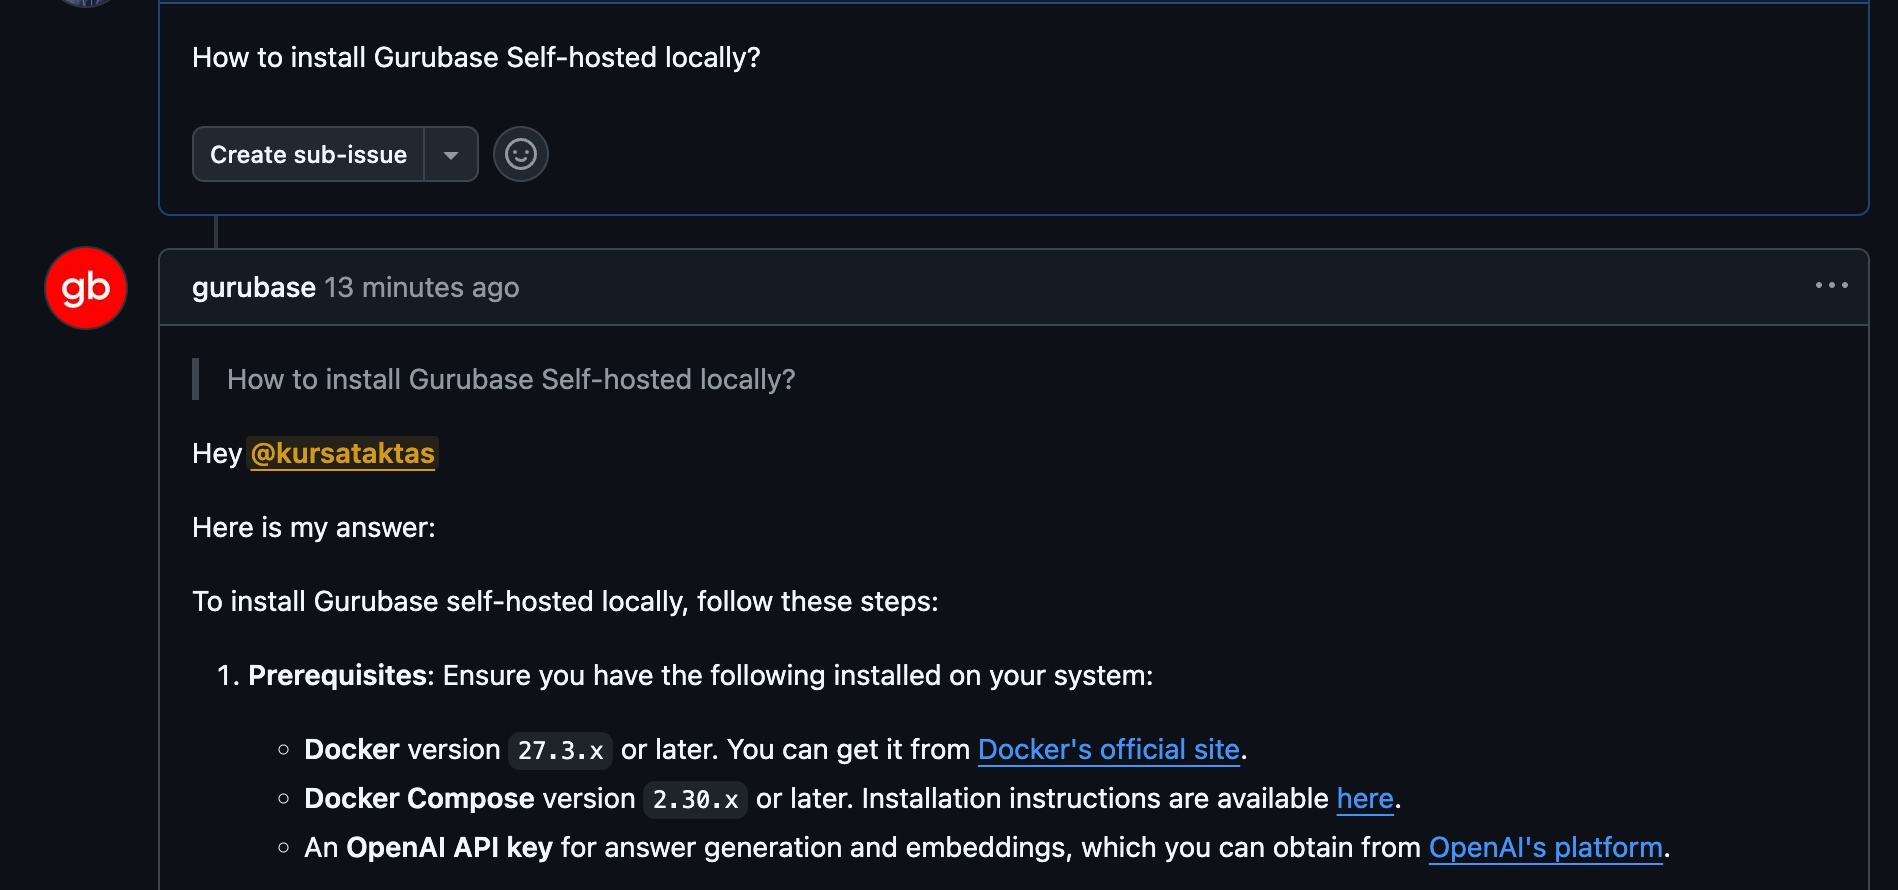Open Docker's official site link
The height and width of the screenshot is (890, 1898).
pos(1108,749)
